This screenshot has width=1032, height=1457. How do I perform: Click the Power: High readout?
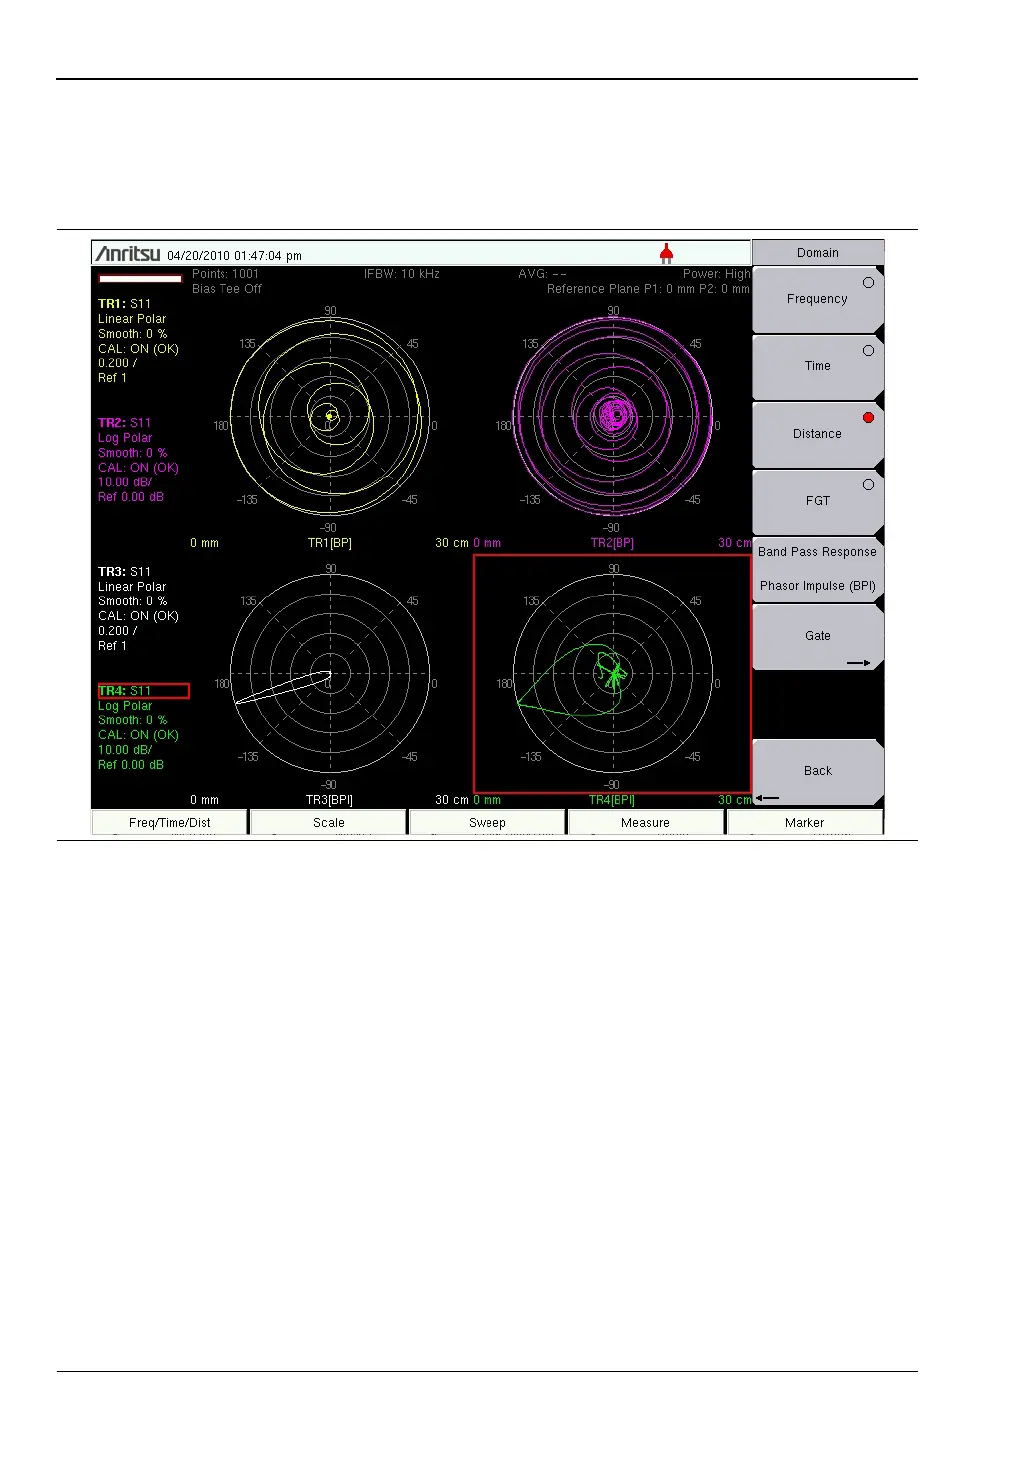click(716, 274)
